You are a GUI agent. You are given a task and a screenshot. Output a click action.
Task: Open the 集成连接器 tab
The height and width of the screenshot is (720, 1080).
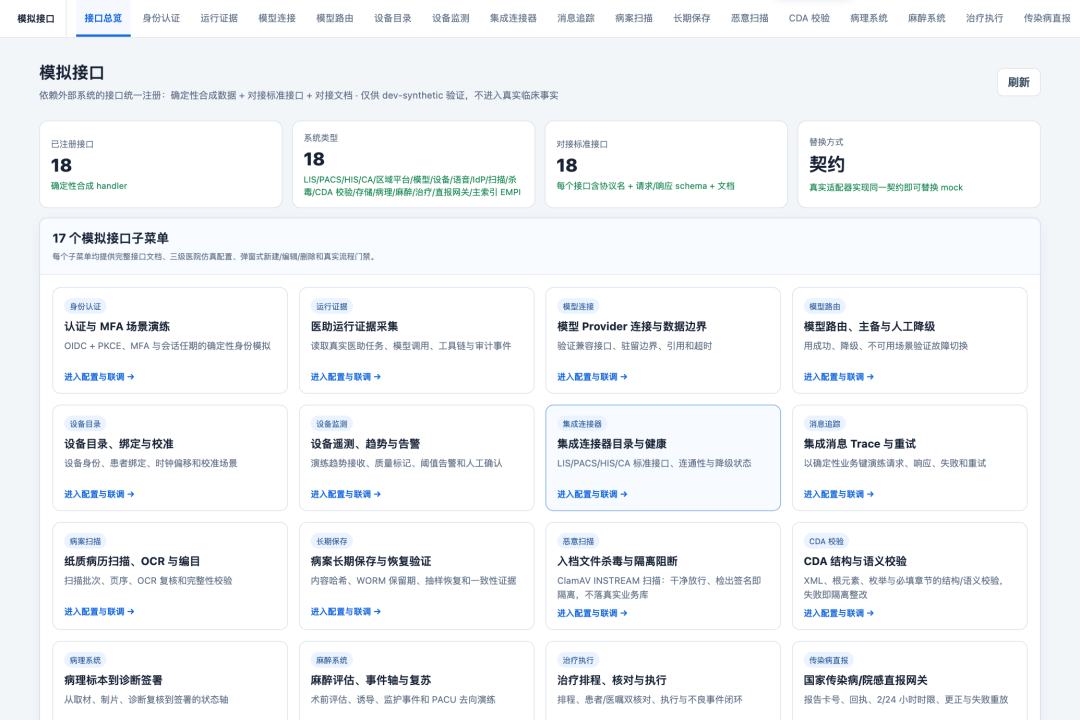[x=513, y=19]
